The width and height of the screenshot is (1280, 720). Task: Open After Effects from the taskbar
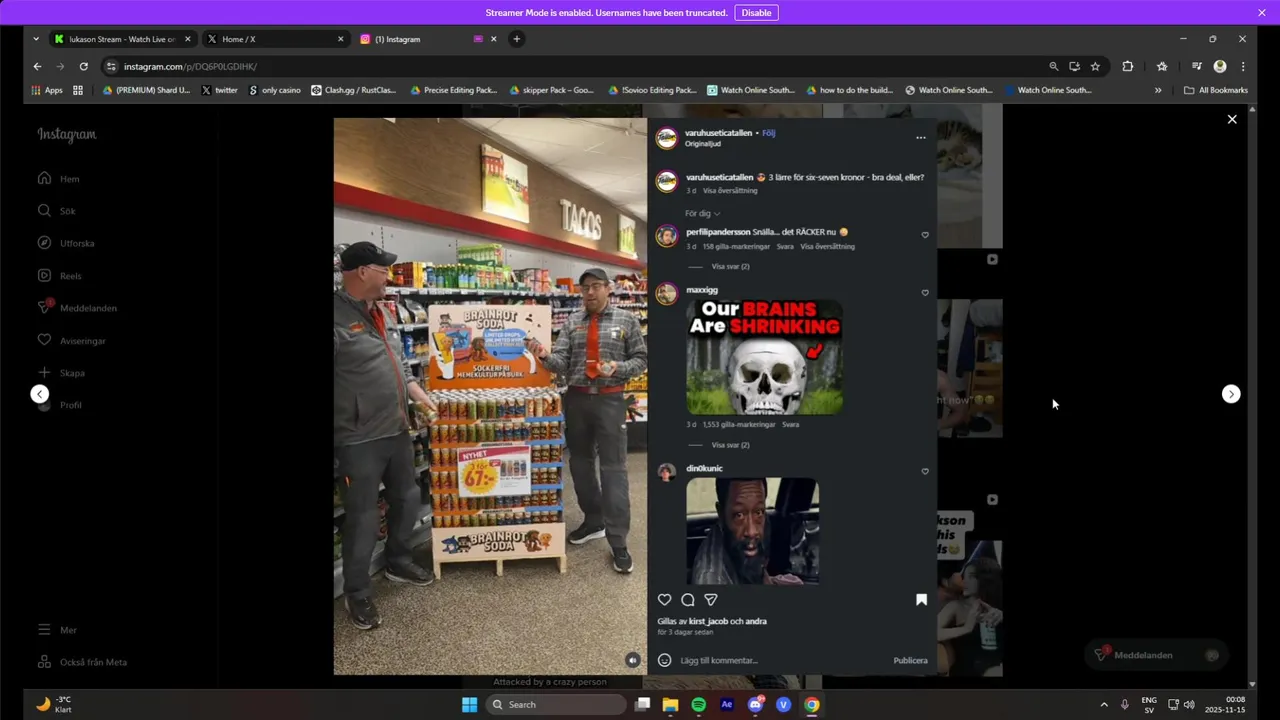coord(727,705)
